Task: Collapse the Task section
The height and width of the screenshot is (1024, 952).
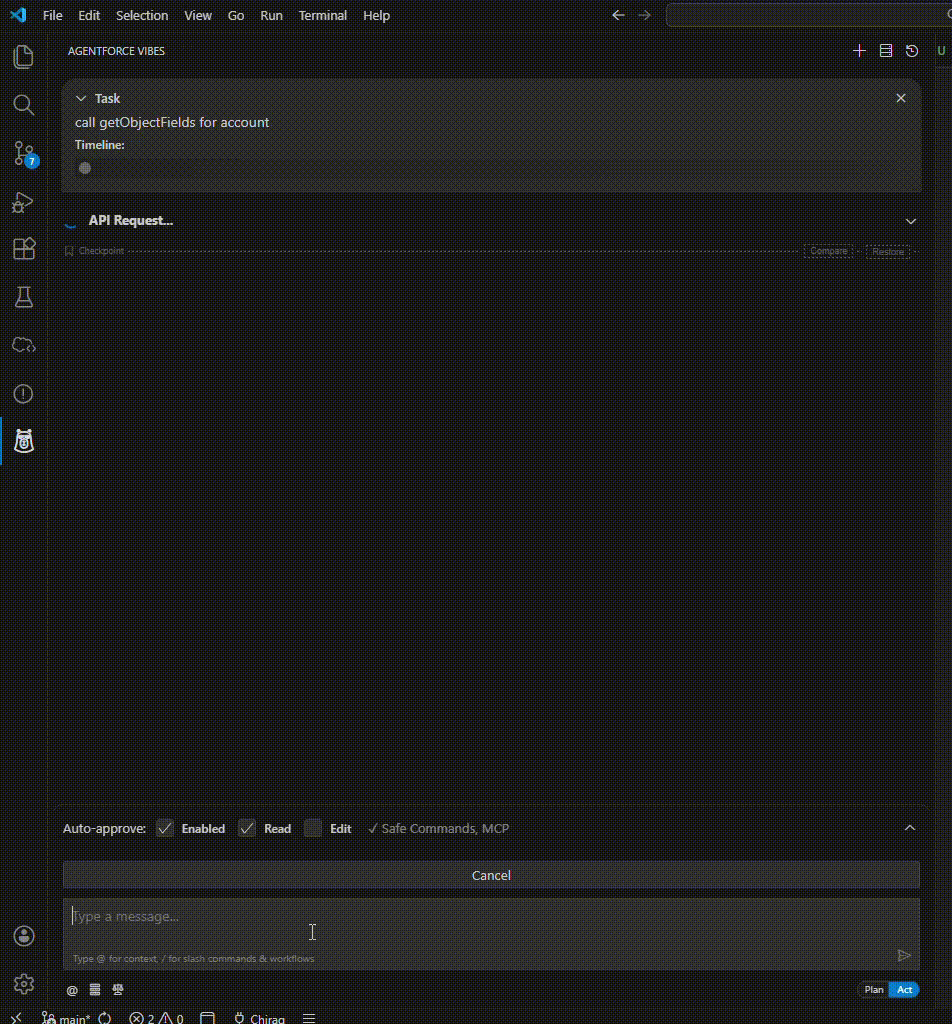Action: (81, 98)
